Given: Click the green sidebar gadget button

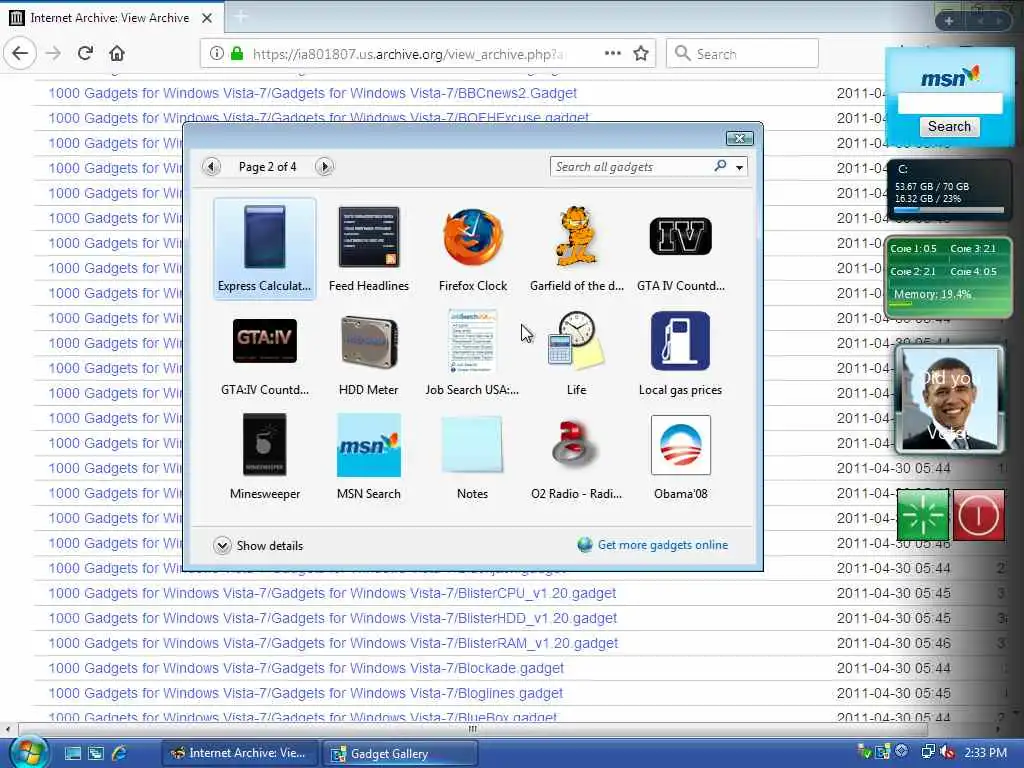Looking at the screenshot, I should click(x=923, y=515).
